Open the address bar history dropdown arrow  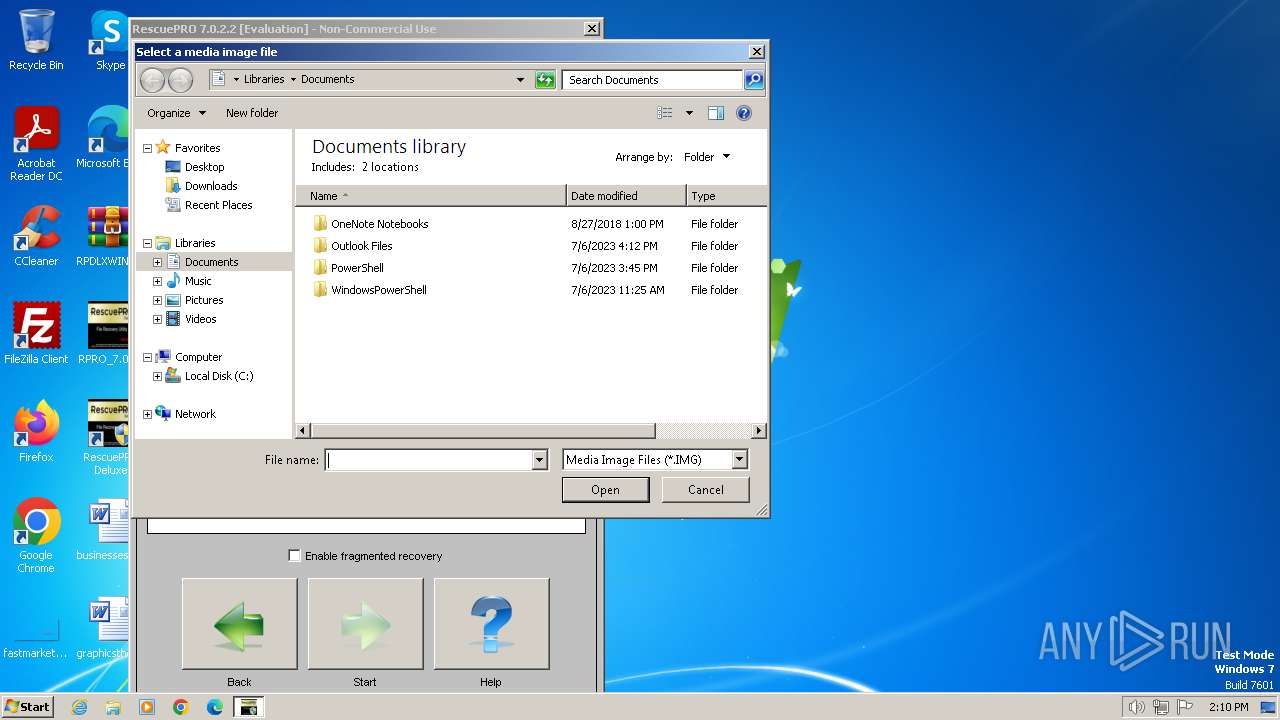(520, 80)
